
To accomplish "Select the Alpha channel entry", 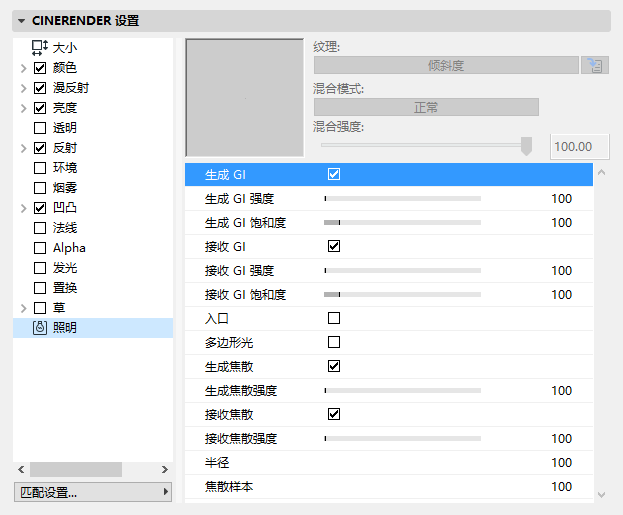I will (x=69, y=247).
